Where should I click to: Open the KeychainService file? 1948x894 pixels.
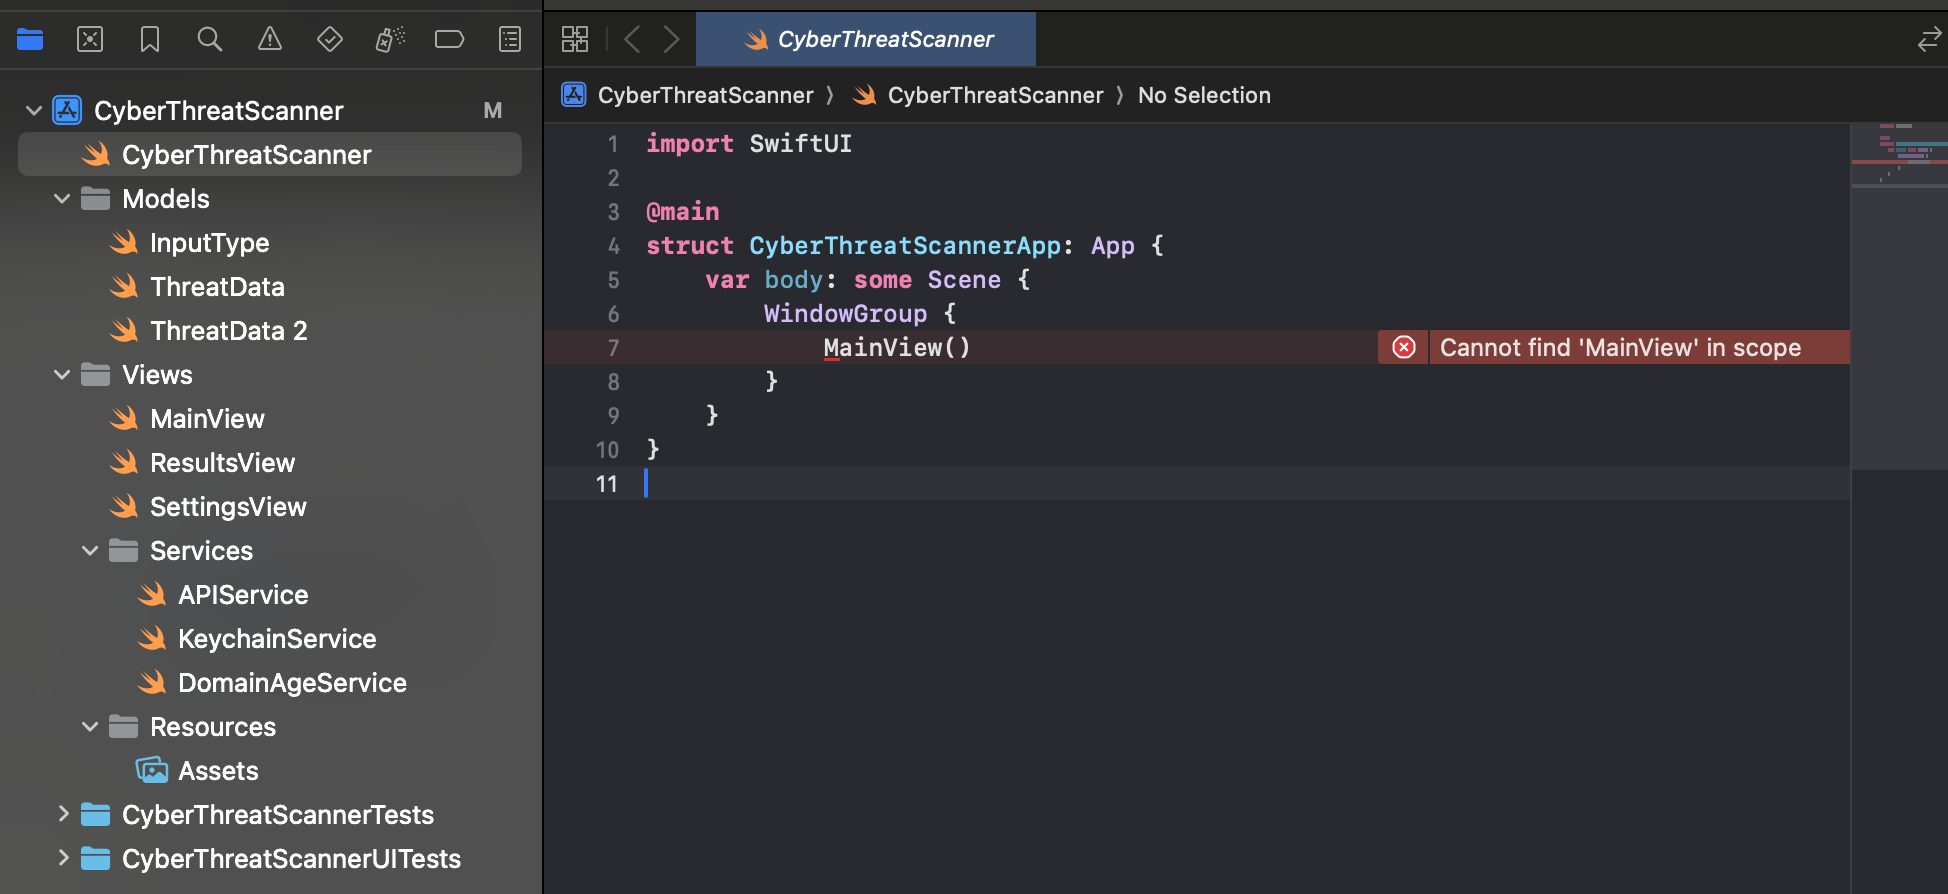(277, 638)
